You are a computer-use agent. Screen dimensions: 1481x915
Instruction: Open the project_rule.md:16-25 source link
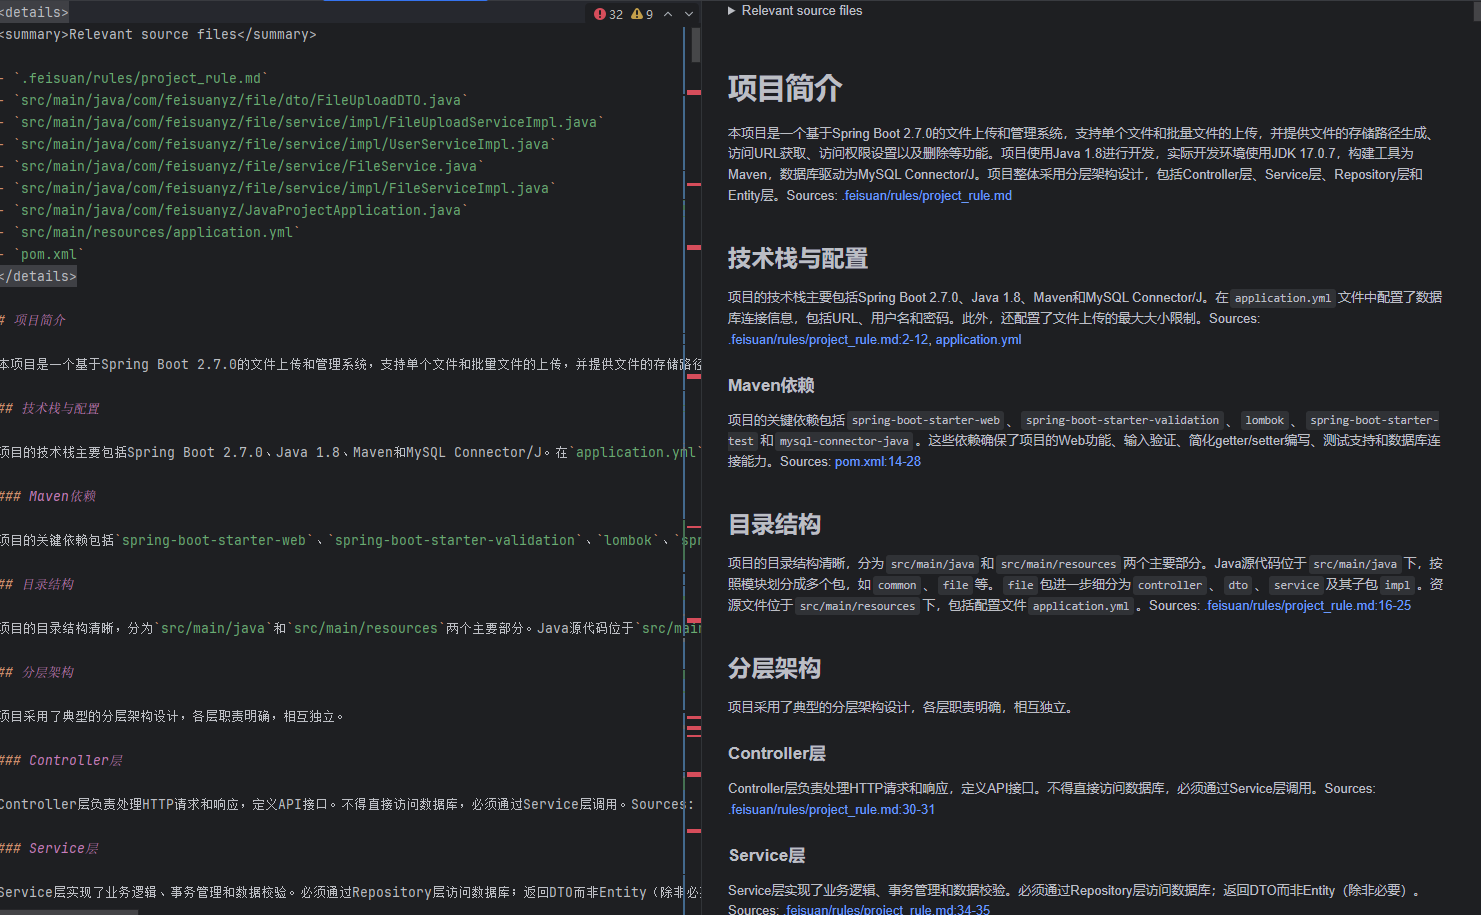click(1308, 606)
